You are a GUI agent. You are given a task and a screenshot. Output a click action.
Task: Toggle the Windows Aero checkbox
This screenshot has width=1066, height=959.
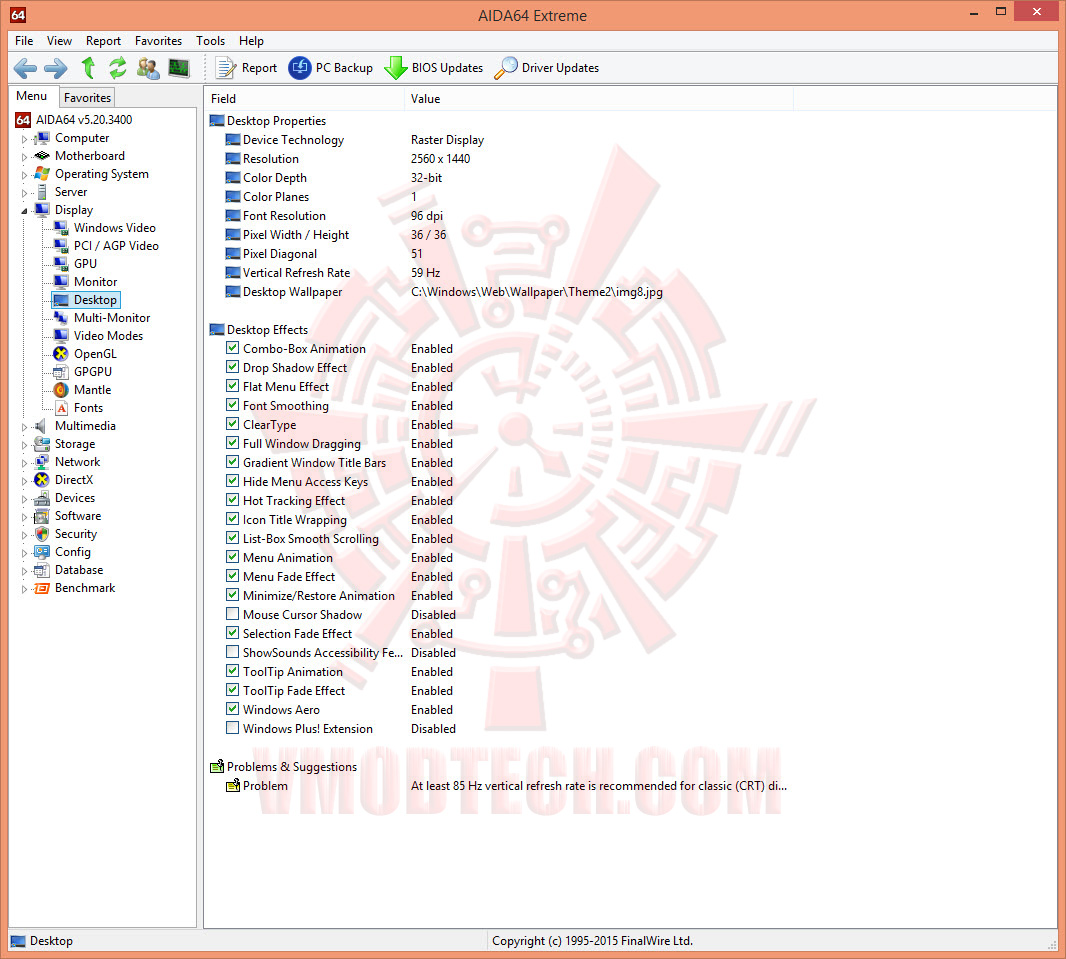233,709
